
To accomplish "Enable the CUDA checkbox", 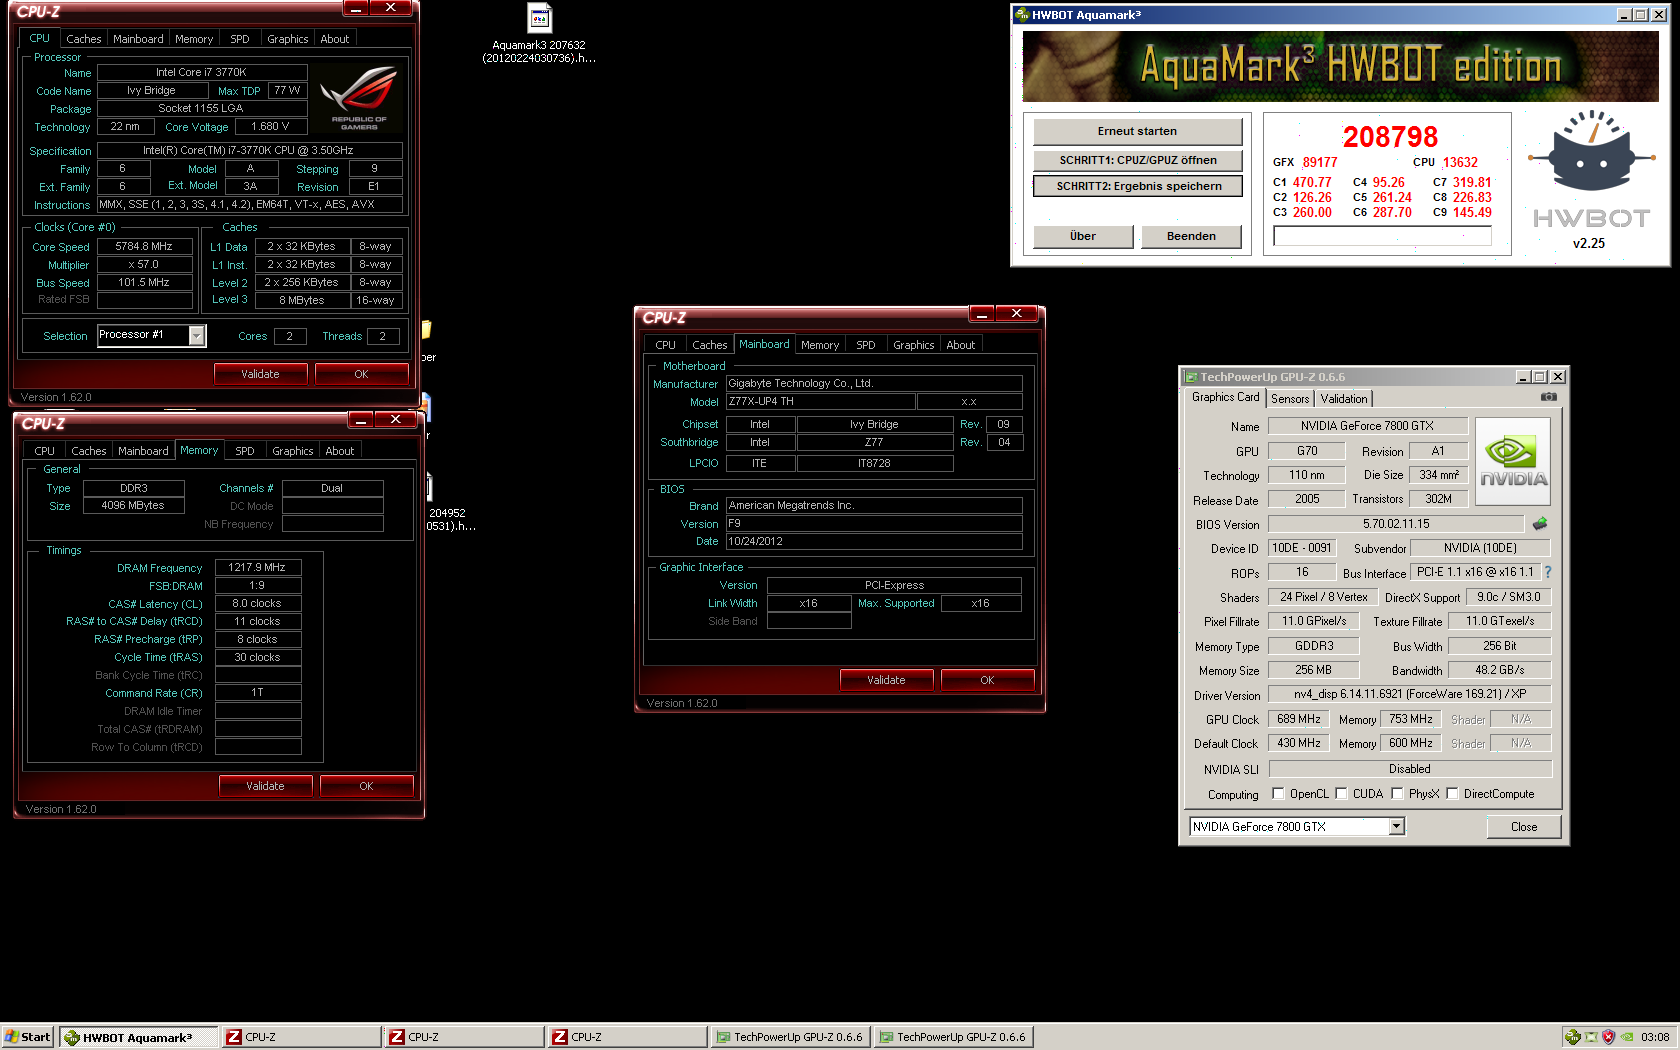I will click(1341, 794).
